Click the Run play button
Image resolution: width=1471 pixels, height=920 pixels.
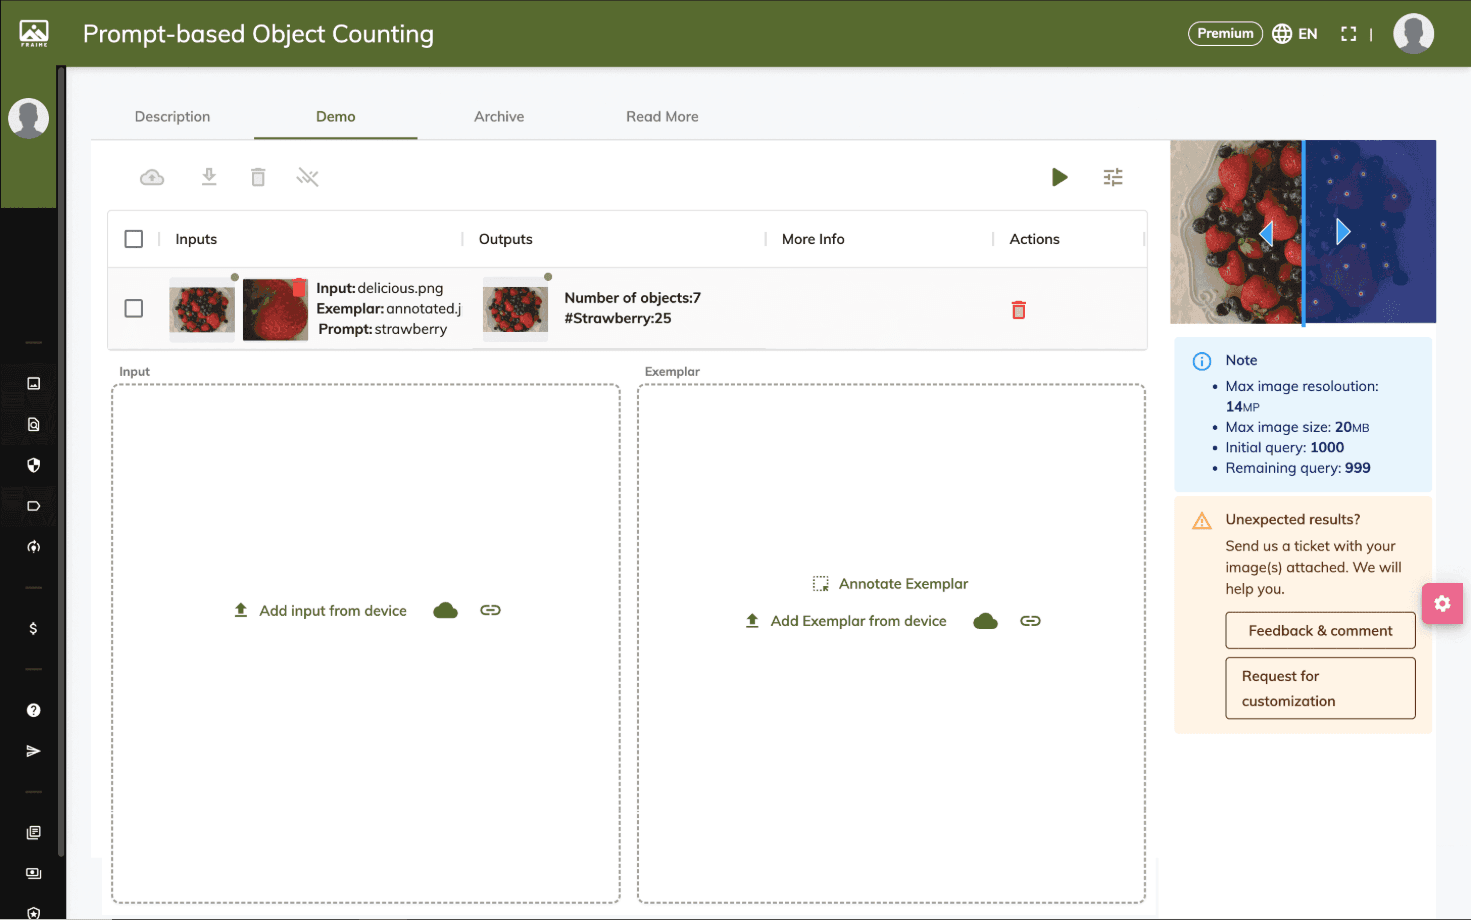pyautogui.click(x=1059, y=177)
